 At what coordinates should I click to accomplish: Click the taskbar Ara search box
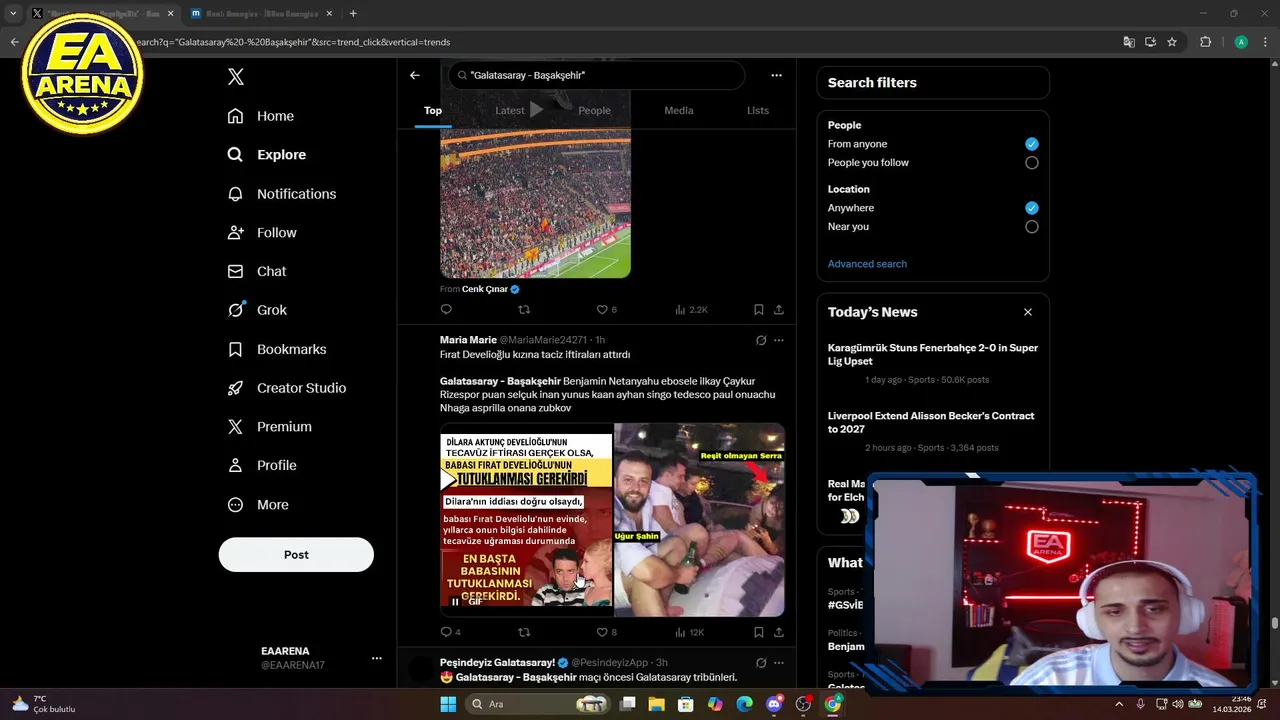[x=538, y=704]
